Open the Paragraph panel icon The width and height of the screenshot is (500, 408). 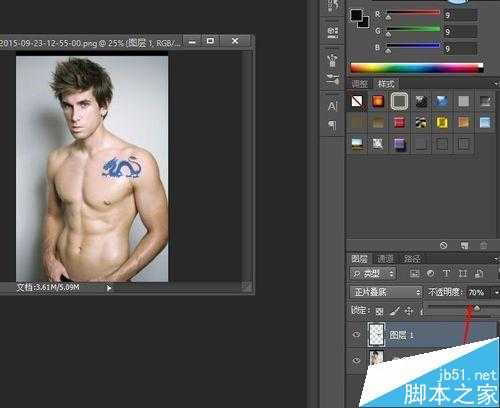[332, 126]
